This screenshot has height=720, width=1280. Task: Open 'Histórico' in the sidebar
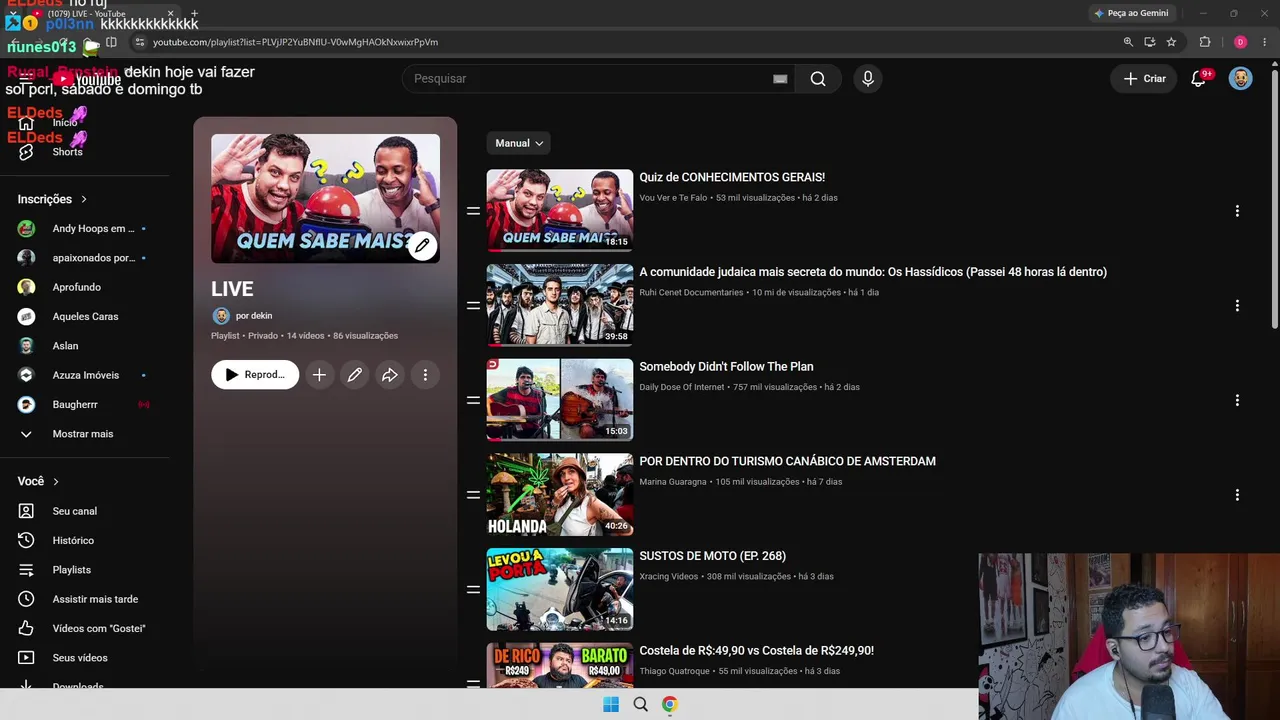click(x=84, y=540)
